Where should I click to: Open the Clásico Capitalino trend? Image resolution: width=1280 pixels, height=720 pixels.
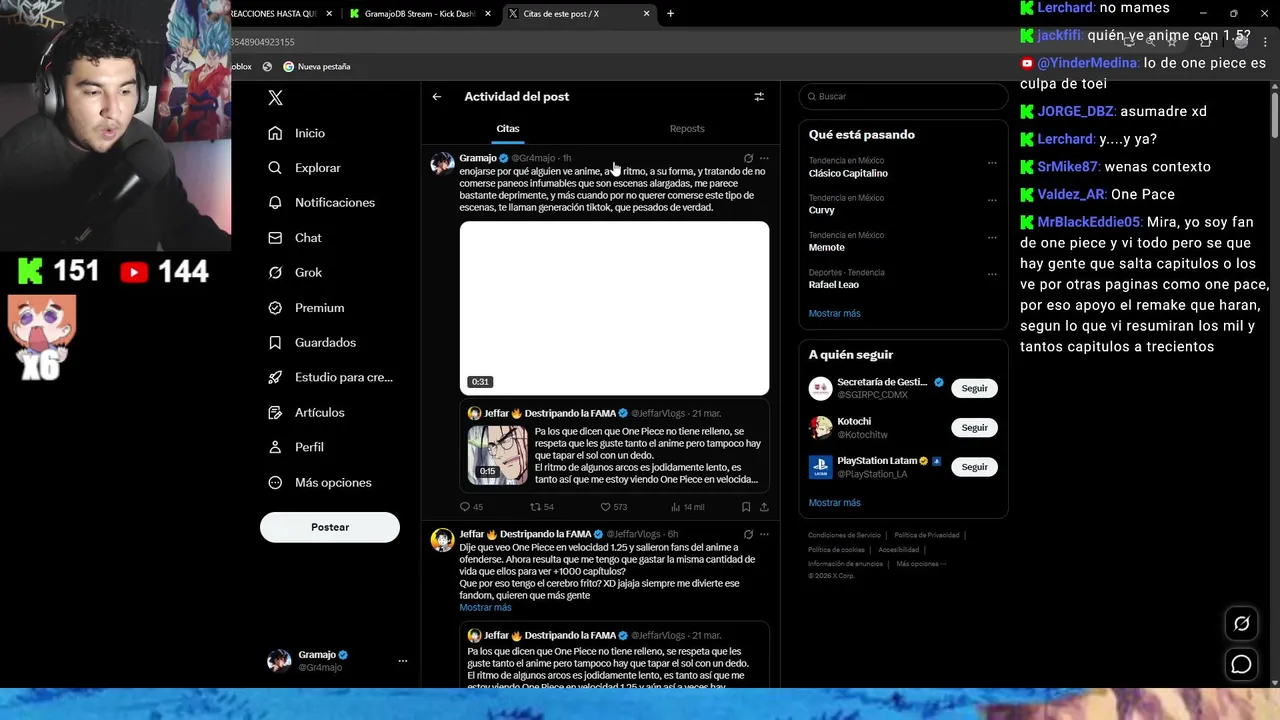[x=848, y=173]
